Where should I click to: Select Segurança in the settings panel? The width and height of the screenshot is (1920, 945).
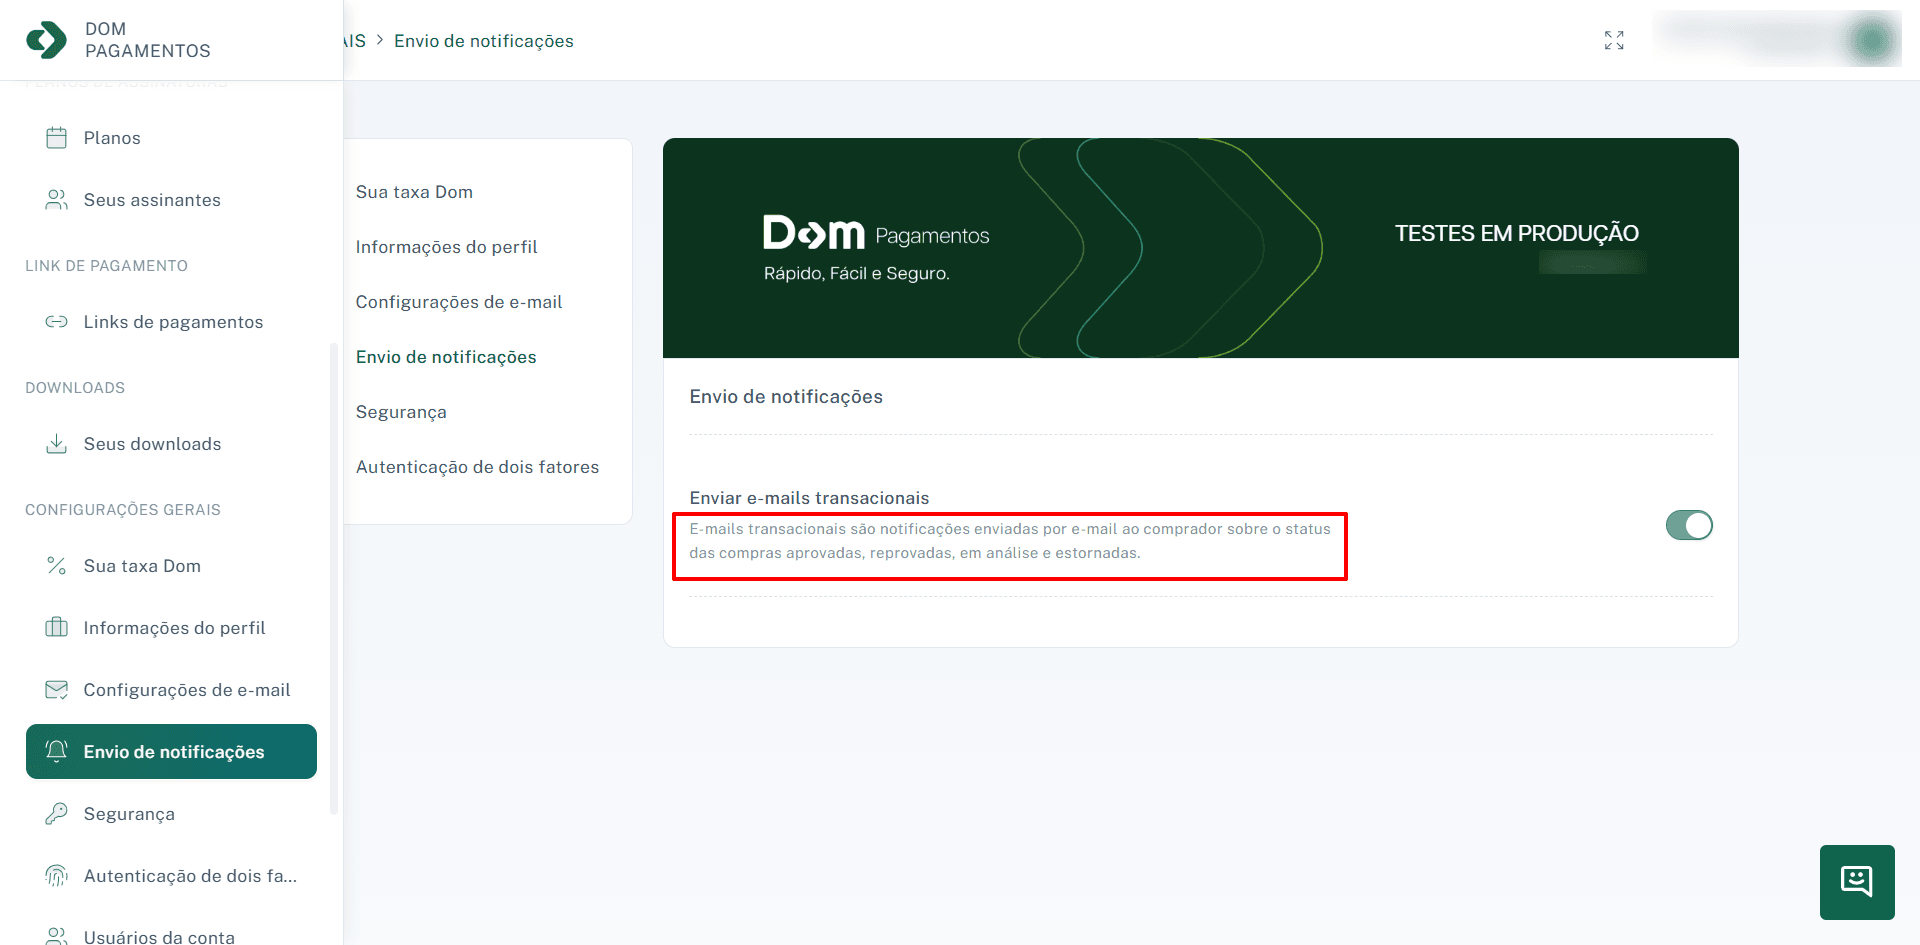click(400, 411)
